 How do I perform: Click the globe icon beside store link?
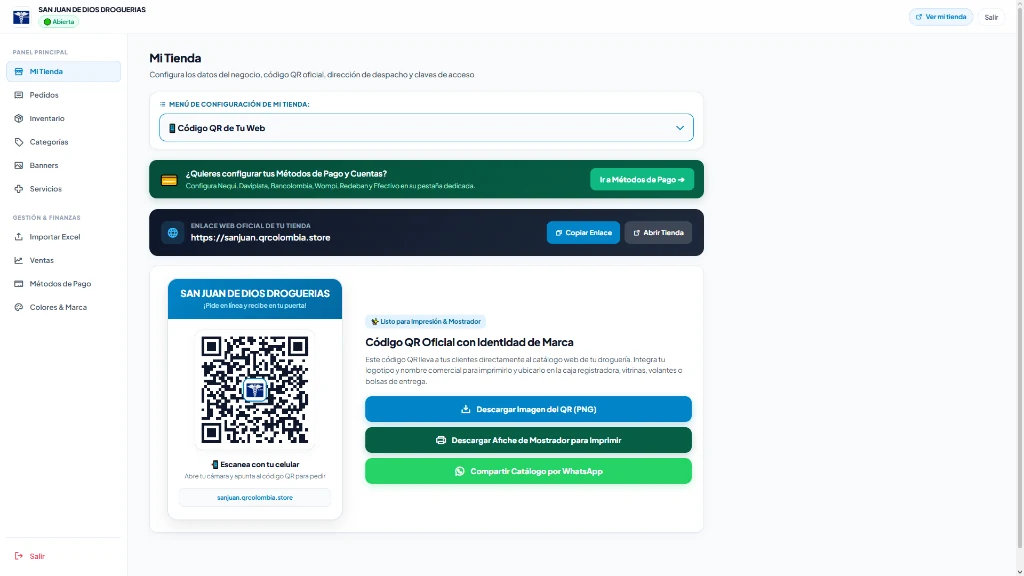tap(172, 232)
